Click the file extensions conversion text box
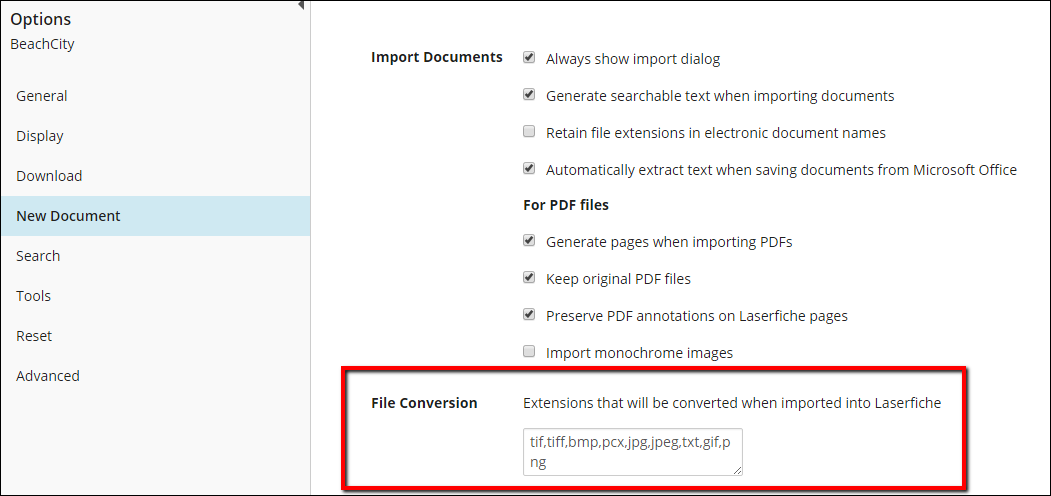Screen dimensions: 1051x496 633,452
